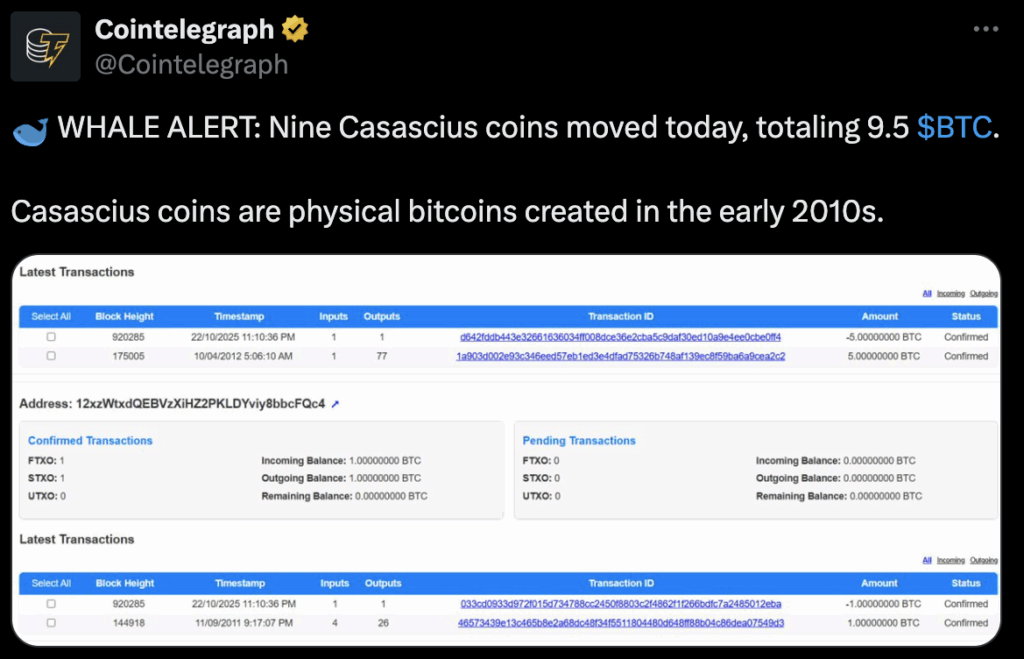
Task: Tick the checkbox for block 920285 in the top table
Action: coord(51,337)
